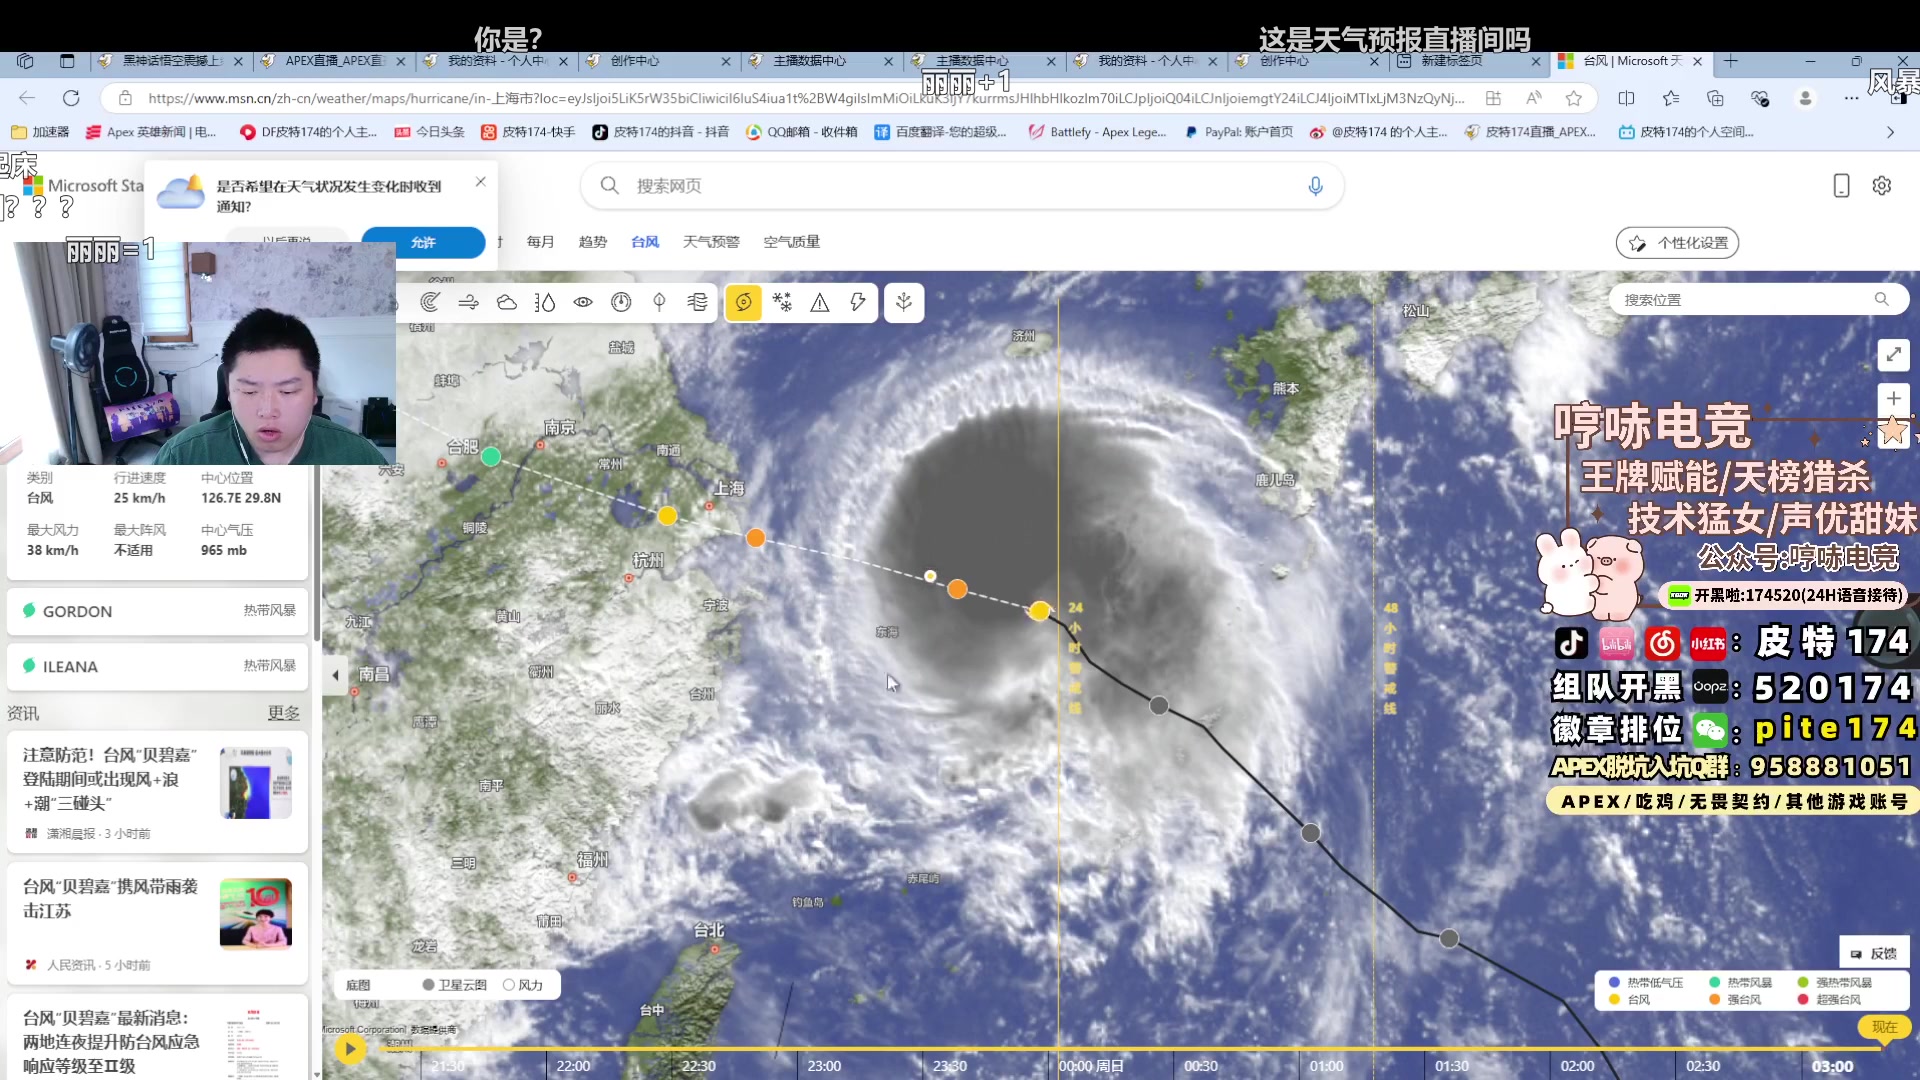
Task: Select the severe weather warning triangle icon
Action: pyautogui.click(x=820, y=302)
